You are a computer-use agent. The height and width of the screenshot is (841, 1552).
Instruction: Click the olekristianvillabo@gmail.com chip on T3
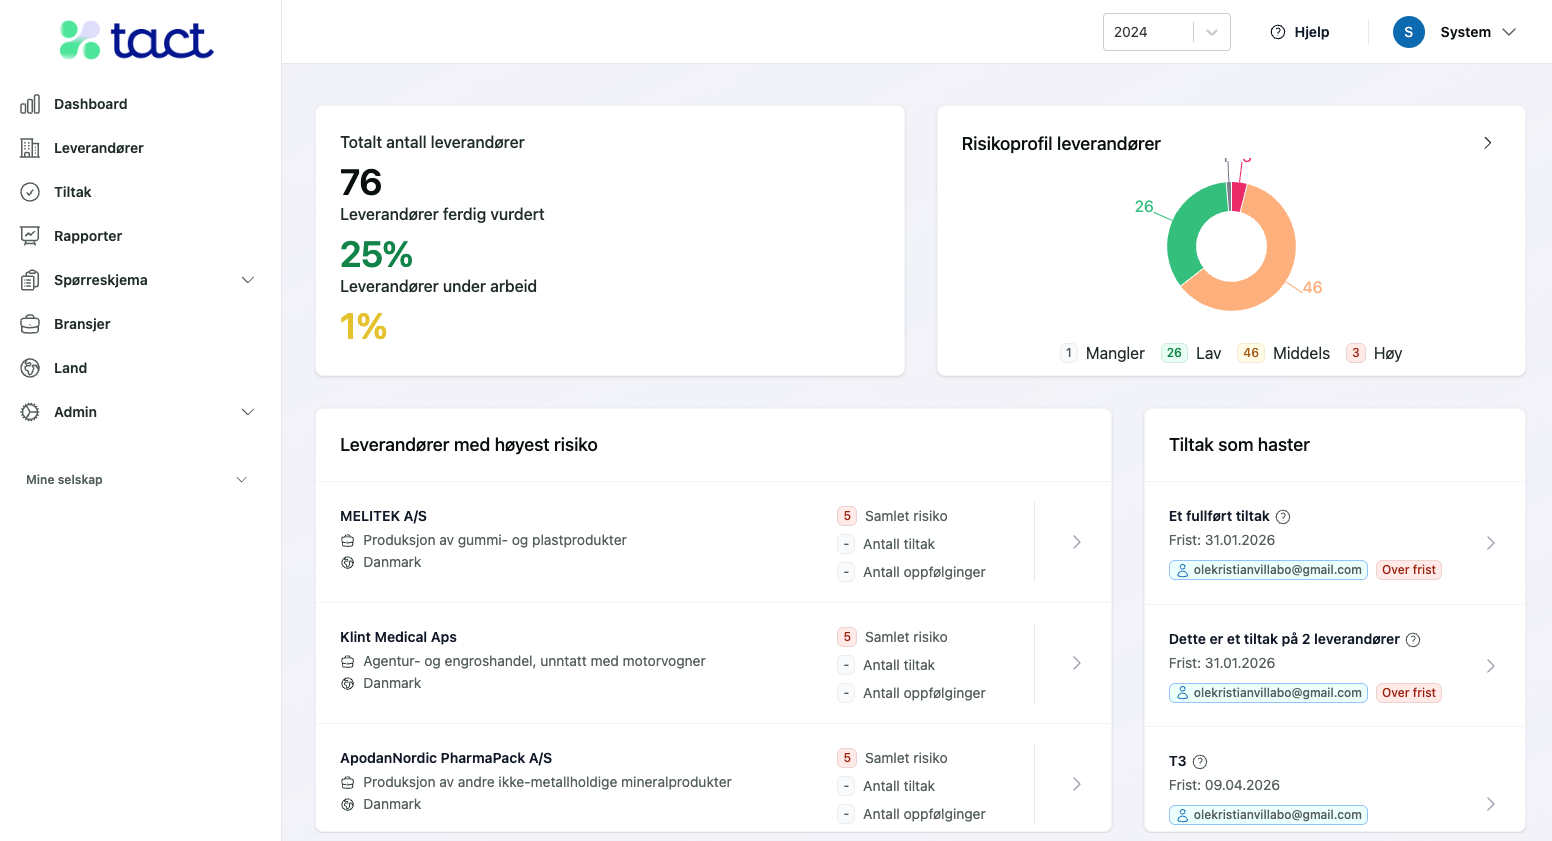[1268, 815]
